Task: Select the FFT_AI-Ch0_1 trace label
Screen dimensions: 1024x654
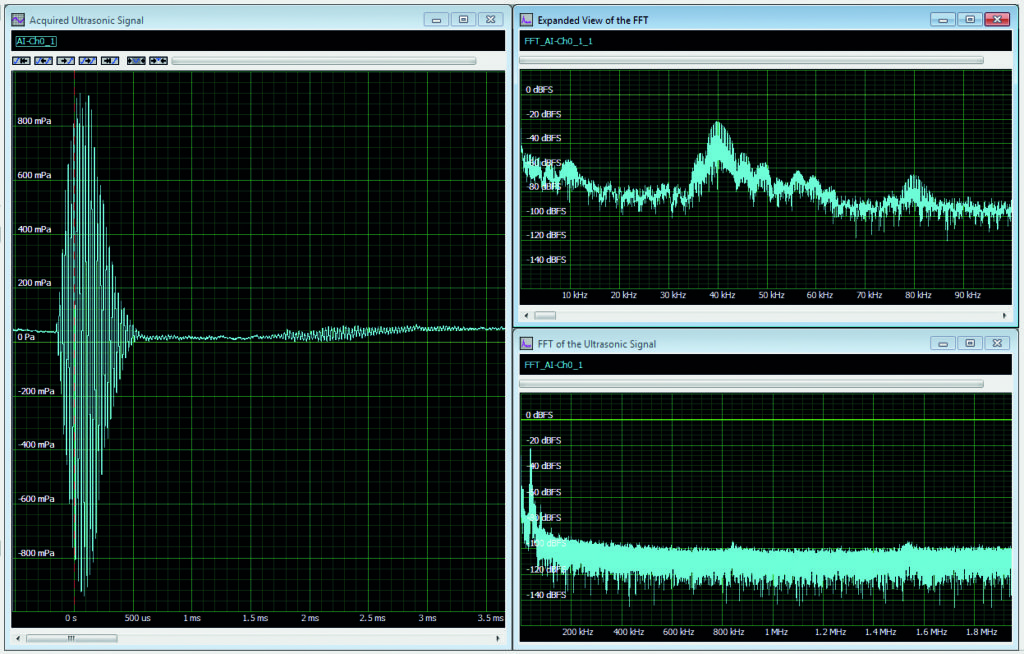Action: pos(552,363)
